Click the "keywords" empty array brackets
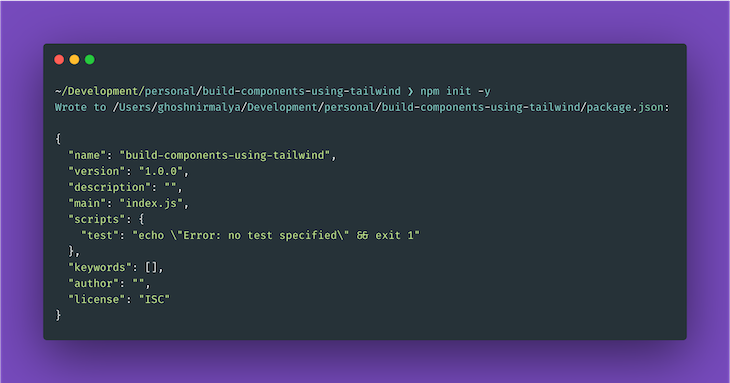This screenshot has width=730, height=383. (x=151, y=268)
